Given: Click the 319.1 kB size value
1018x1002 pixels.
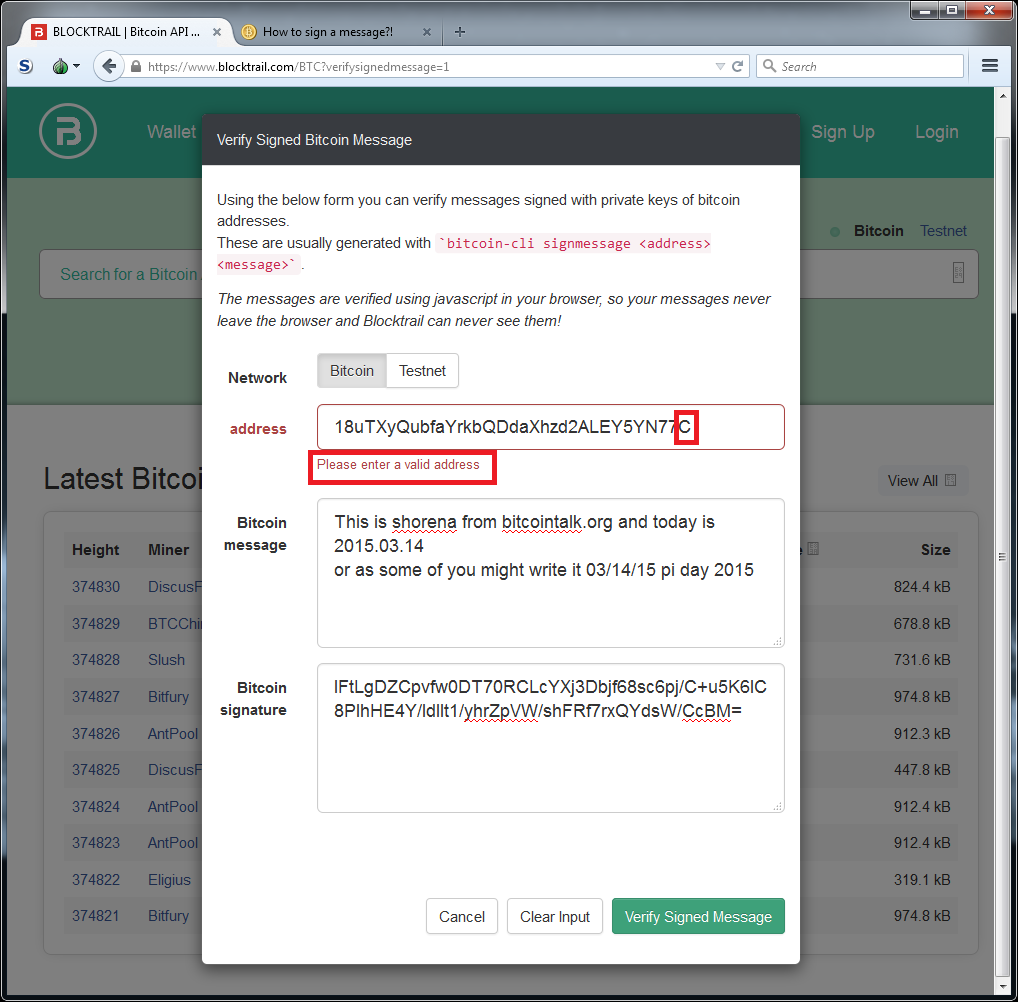Looking at the screenshot, I should (x=922, y=879).
